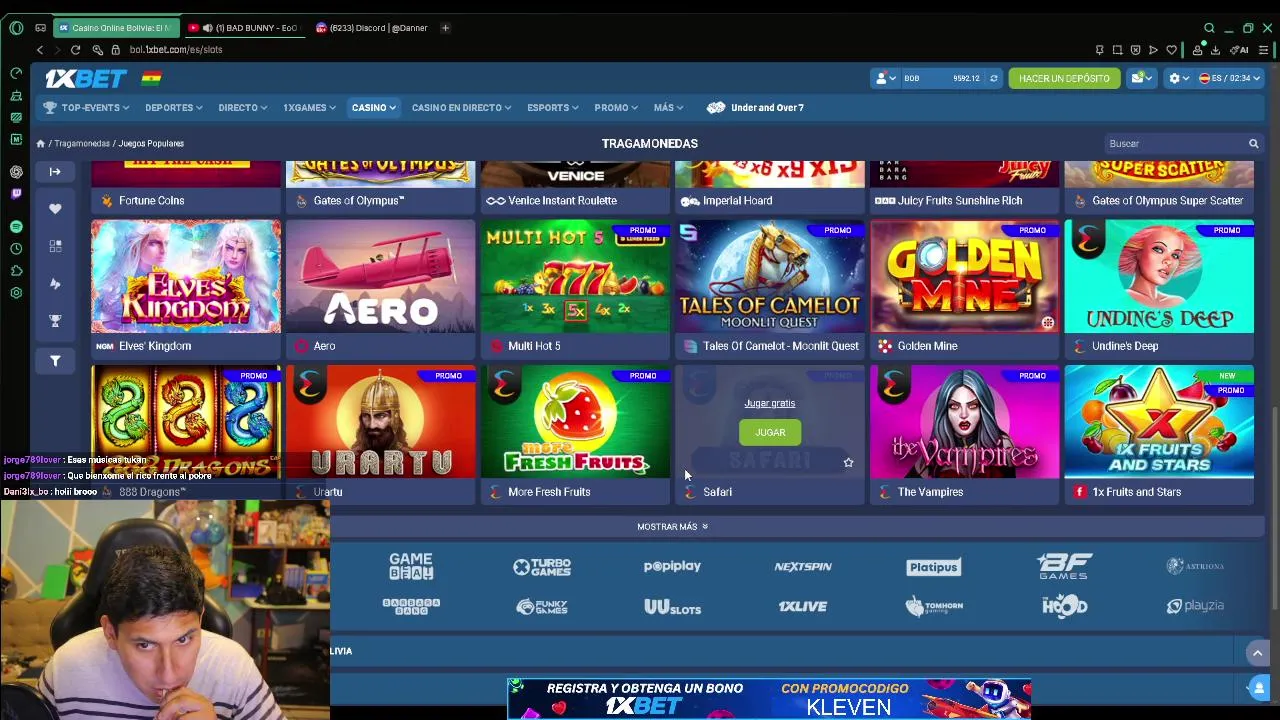Click the home icon in breadcrumb
Image resolution: width=1280 pixels, height=720 pixels.
click(41, 144)
